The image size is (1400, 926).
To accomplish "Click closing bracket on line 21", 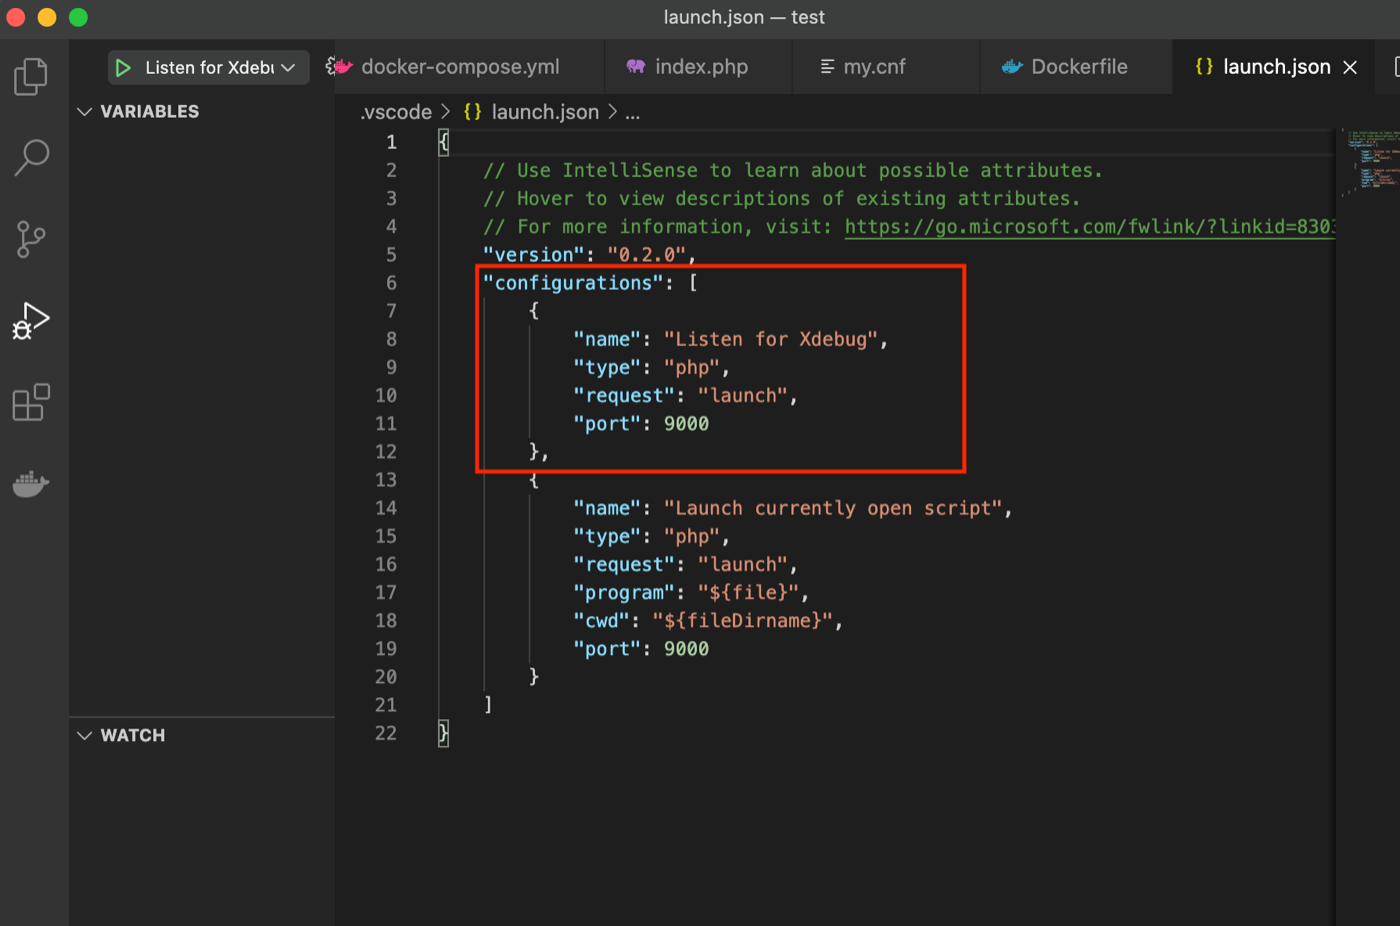I will click(x=488, y=705).
